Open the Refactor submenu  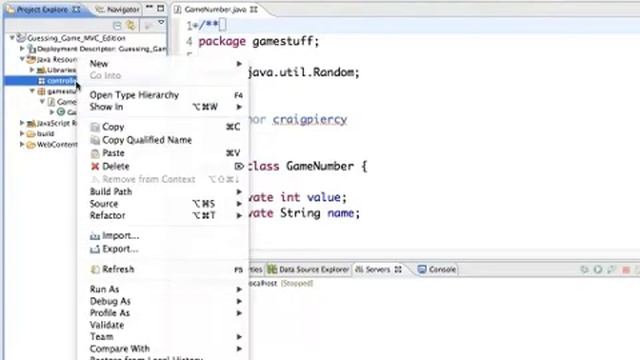[x=163, y=216]
